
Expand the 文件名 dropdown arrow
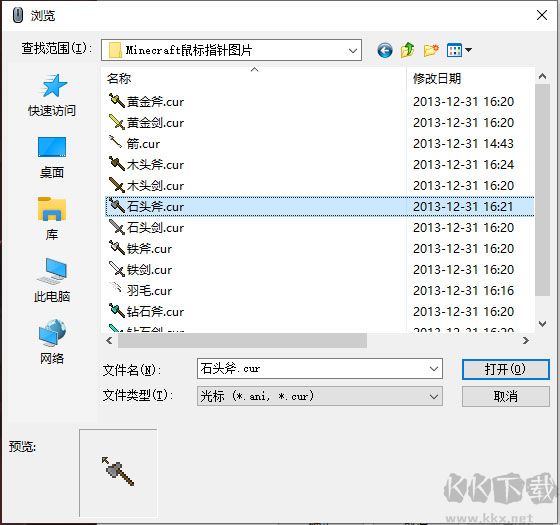pos(434,369)
